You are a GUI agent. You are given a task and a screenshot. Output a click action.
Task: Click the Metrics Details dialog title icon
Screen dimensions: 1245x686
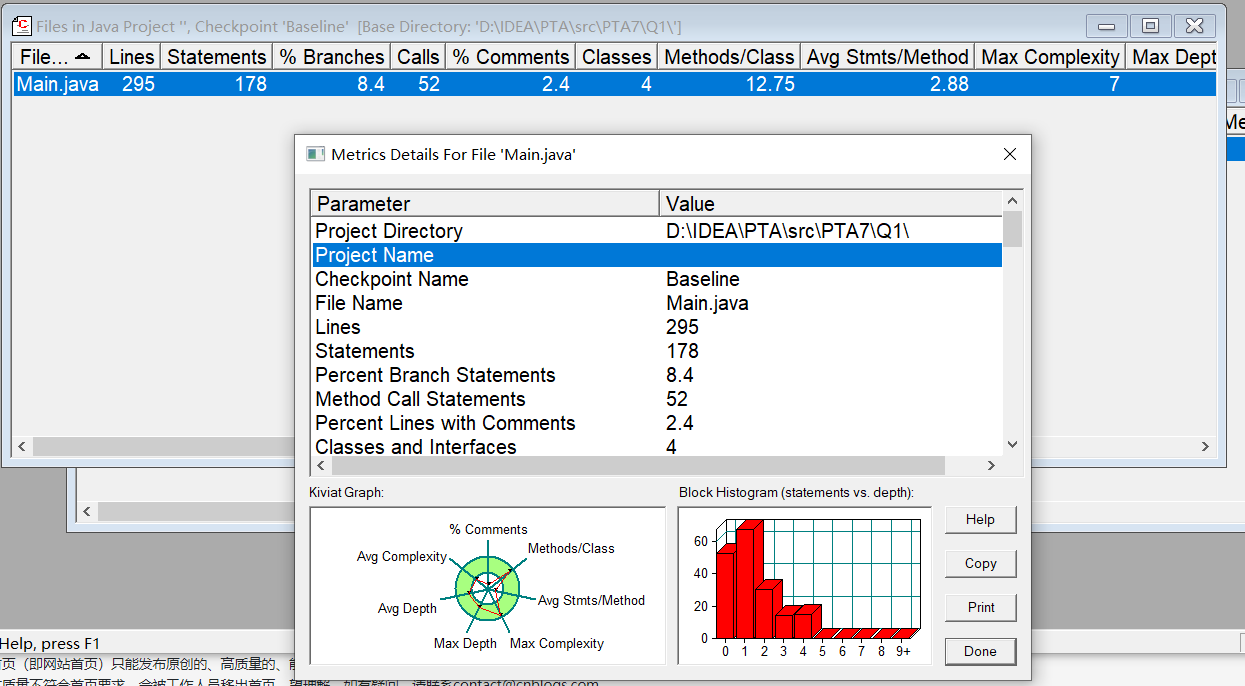316,154
